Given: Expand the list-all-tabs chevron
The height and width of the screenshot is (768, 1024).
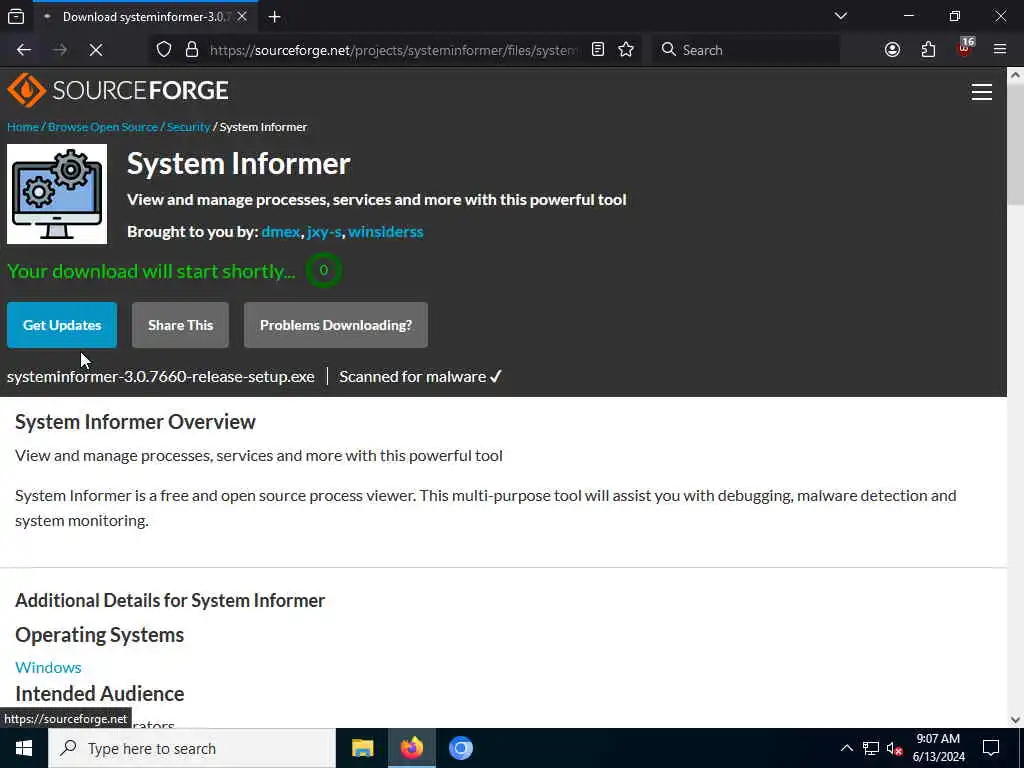Looking at the screenshot, I should 840,16.
